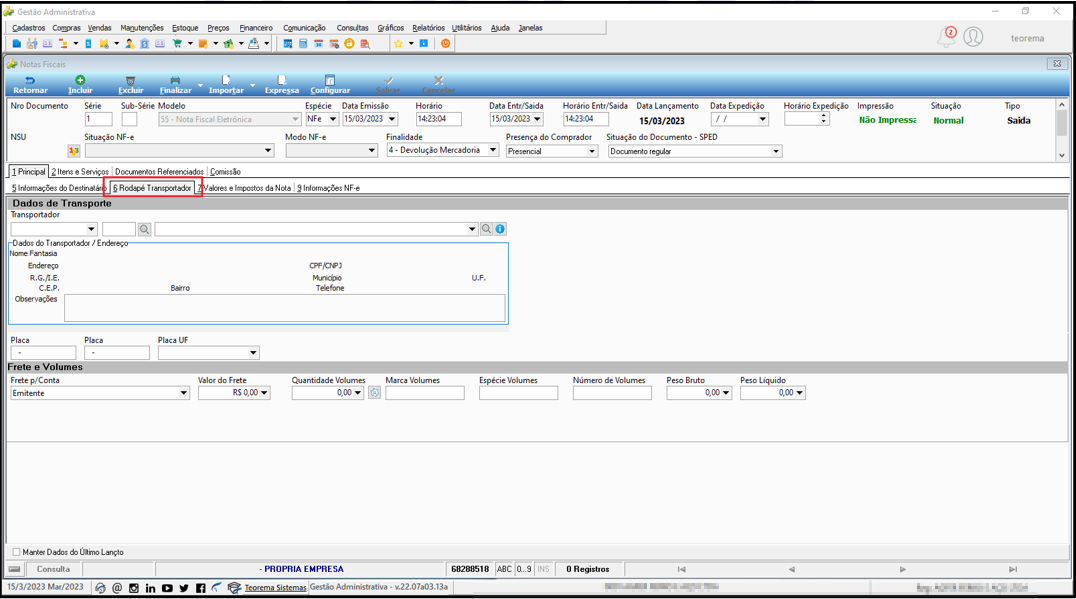Go to the first record navigation button

(681, 569)
